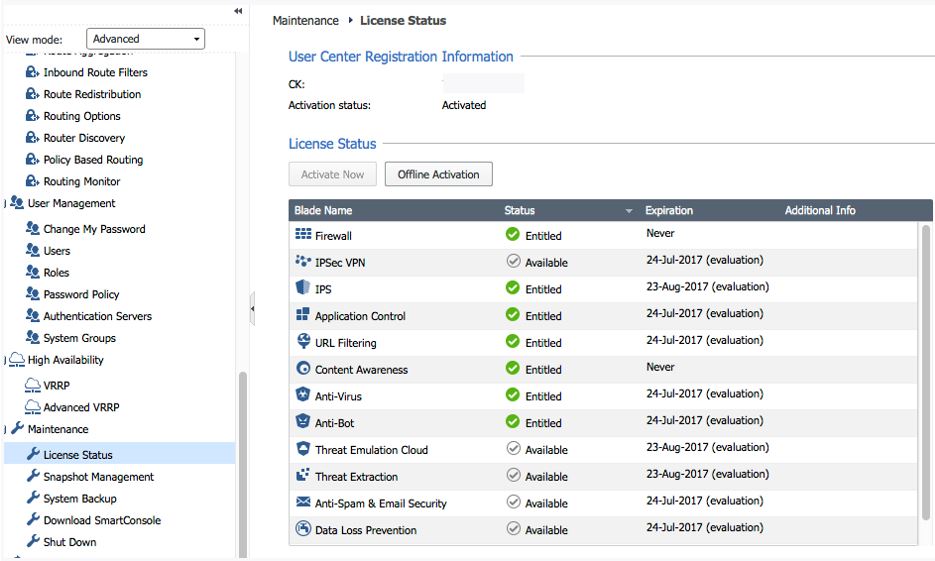Click the Threat Emulation Cloud icon
The width and height of the screenshot is (935, 561).
303,449
